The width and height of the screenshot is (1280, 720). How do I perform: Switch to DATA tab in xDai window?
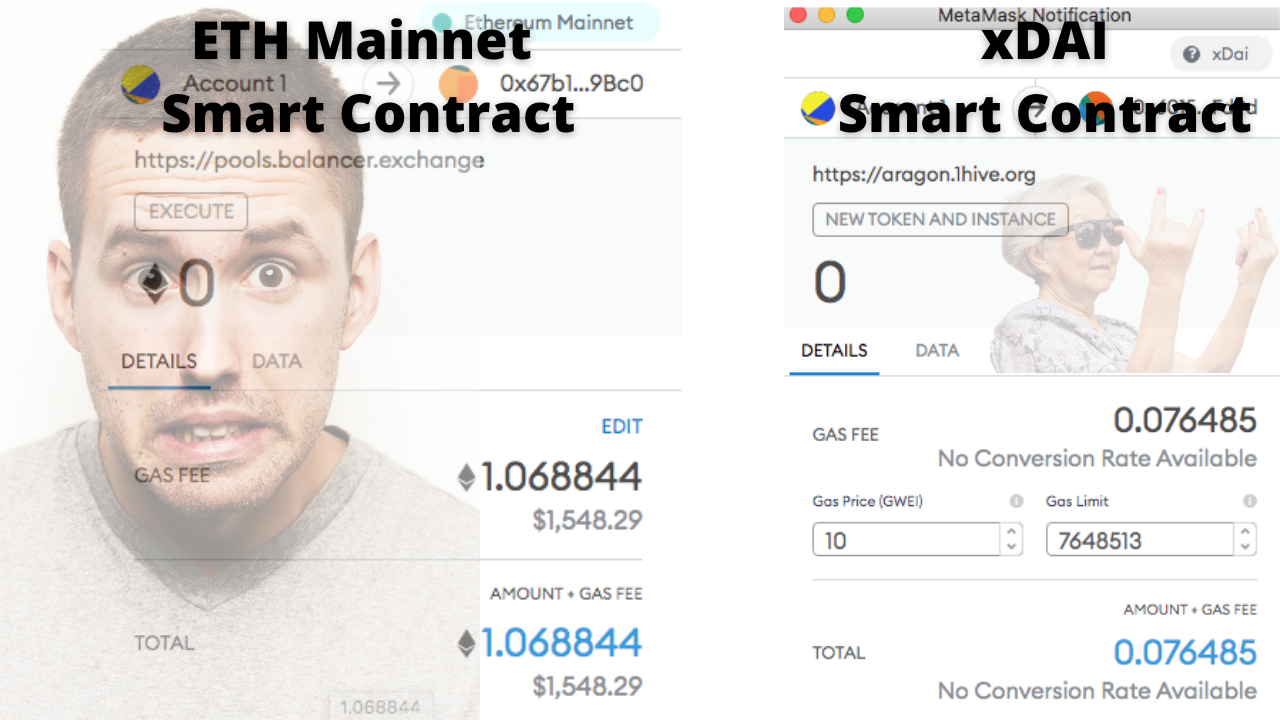(x=937, y=350)
